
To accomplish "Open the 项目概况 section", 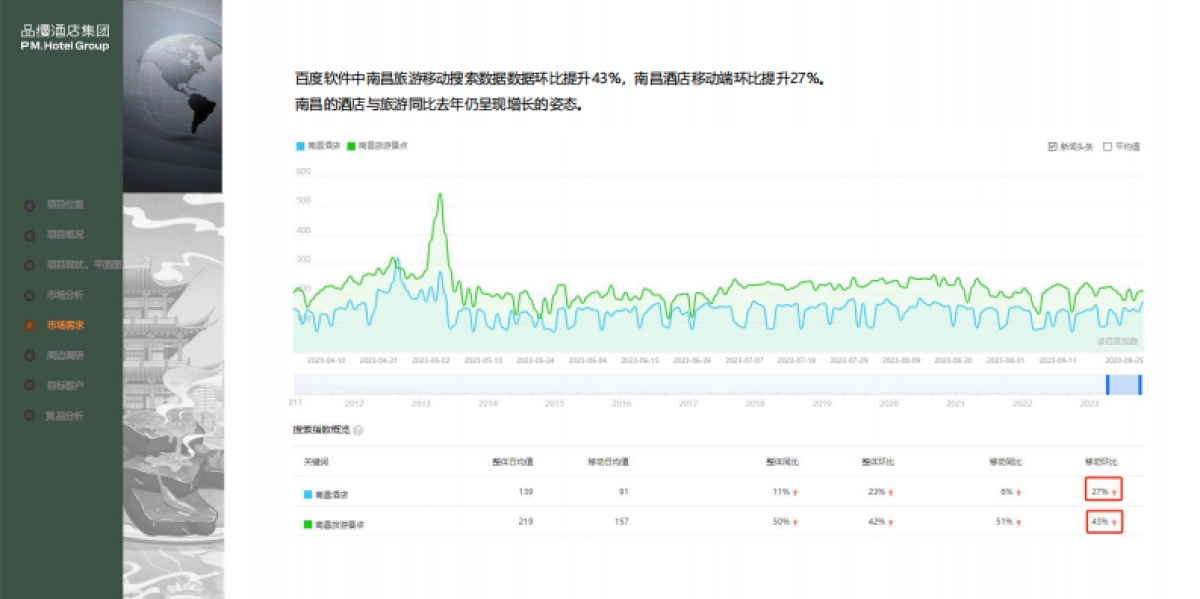I will click(x=65, y=235).
